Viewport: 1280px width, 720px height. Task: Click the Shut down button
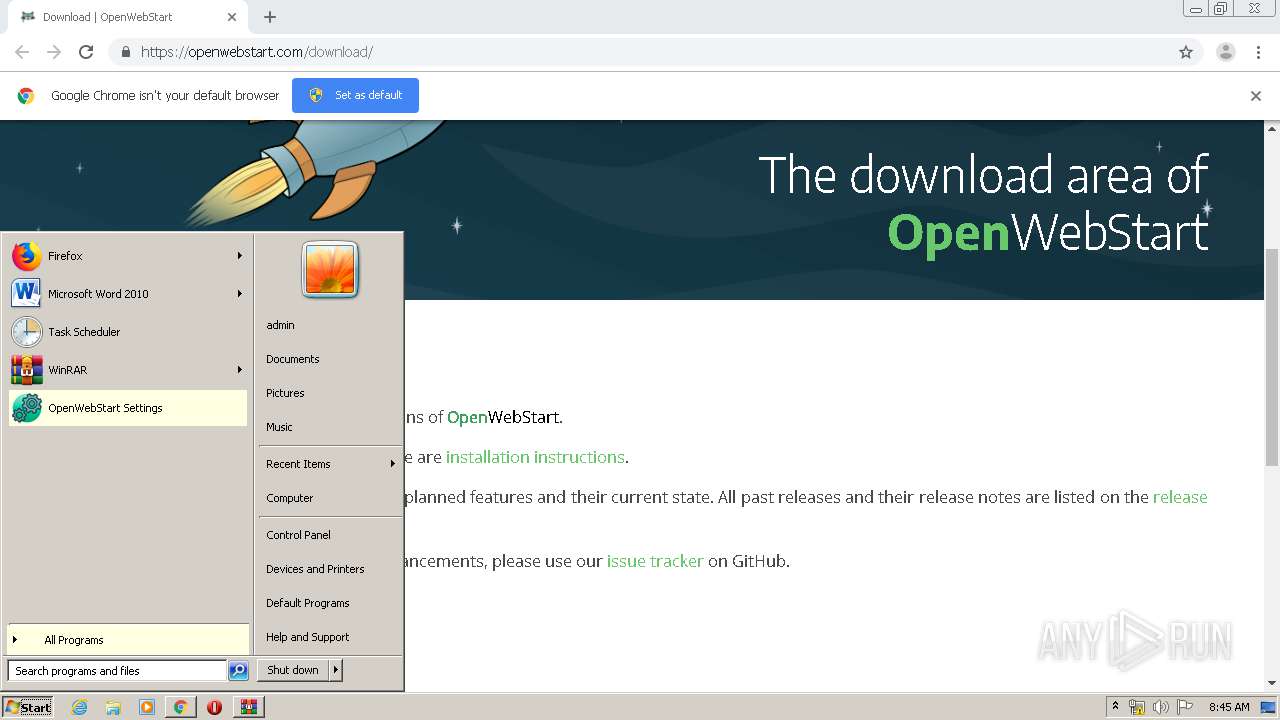point(293,670)
